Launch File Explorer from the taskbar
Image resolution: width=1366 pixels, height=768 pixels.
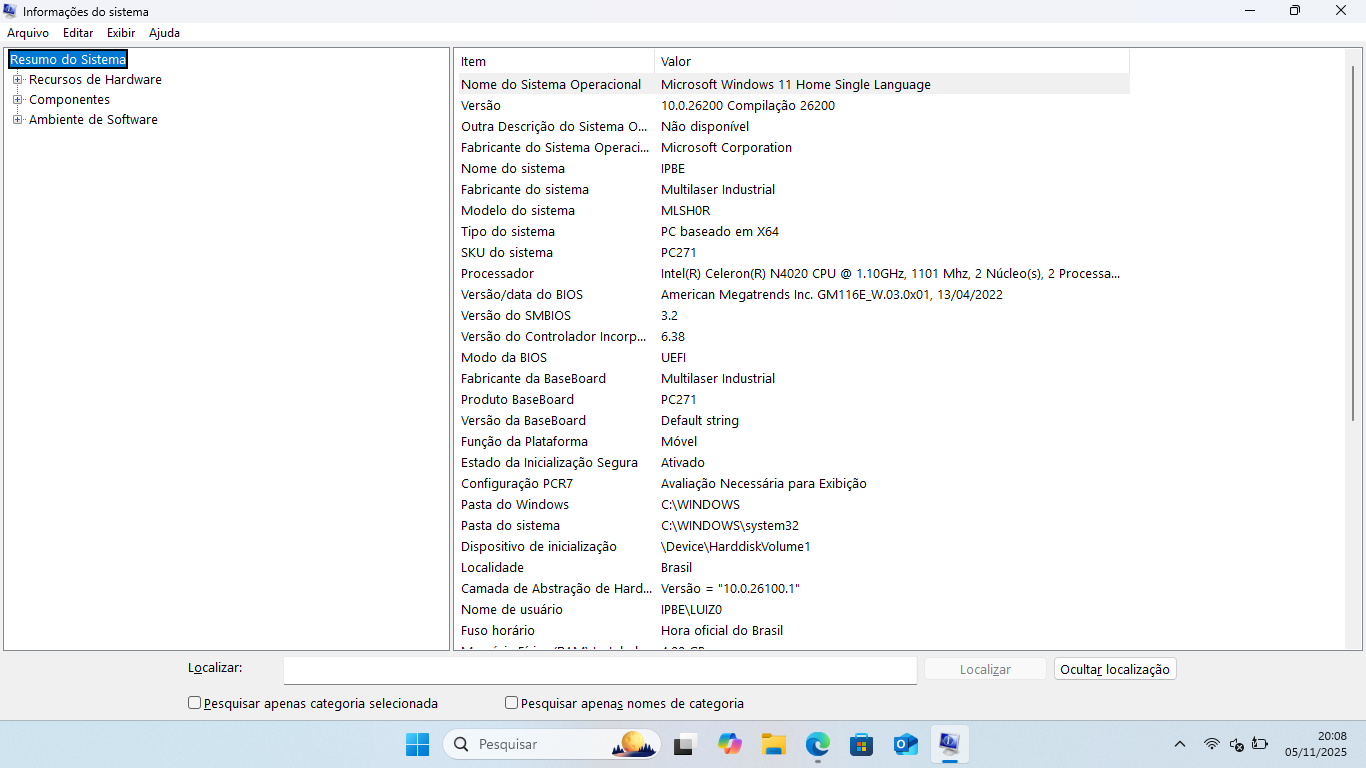(x=774, y=744)
